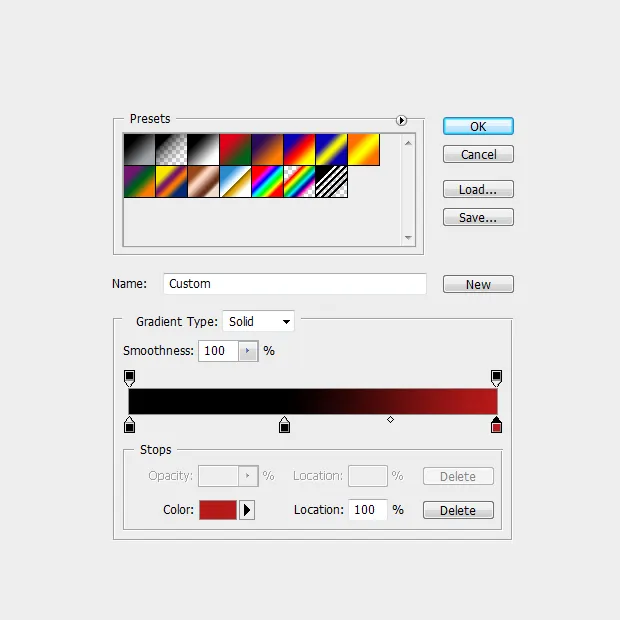The height and width of the screenshot is (620, 620).
Task: Open the Gradient Type dropdown
Action: [259, 322]
